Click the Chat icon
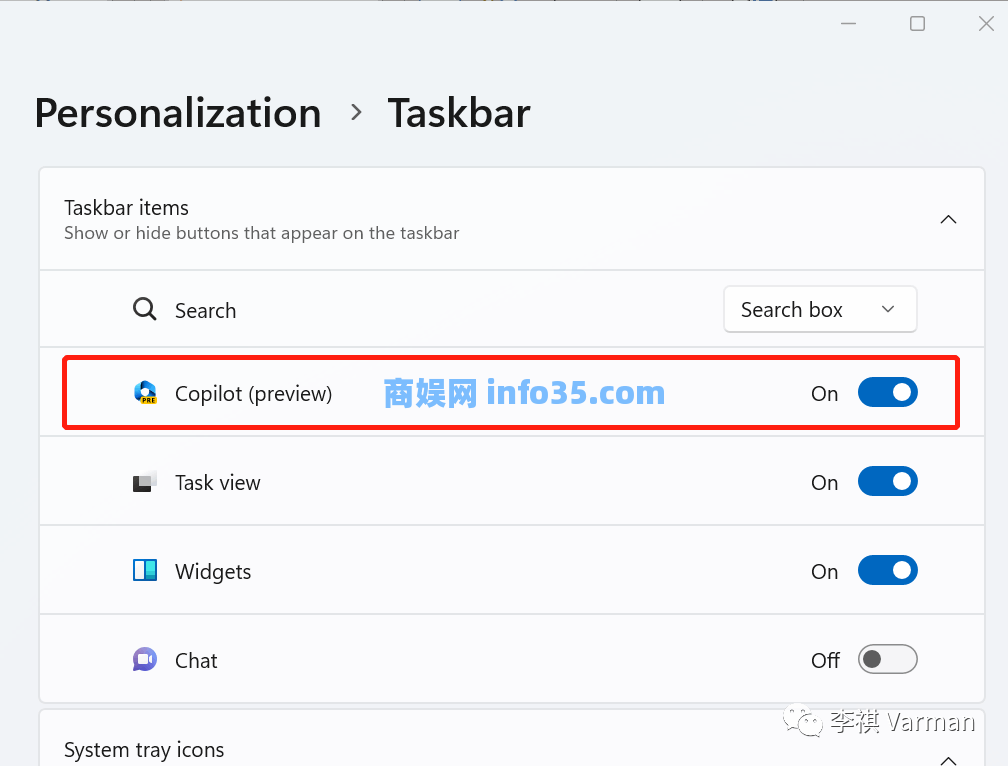1008x766 pixels. click(x=145, y=660)
